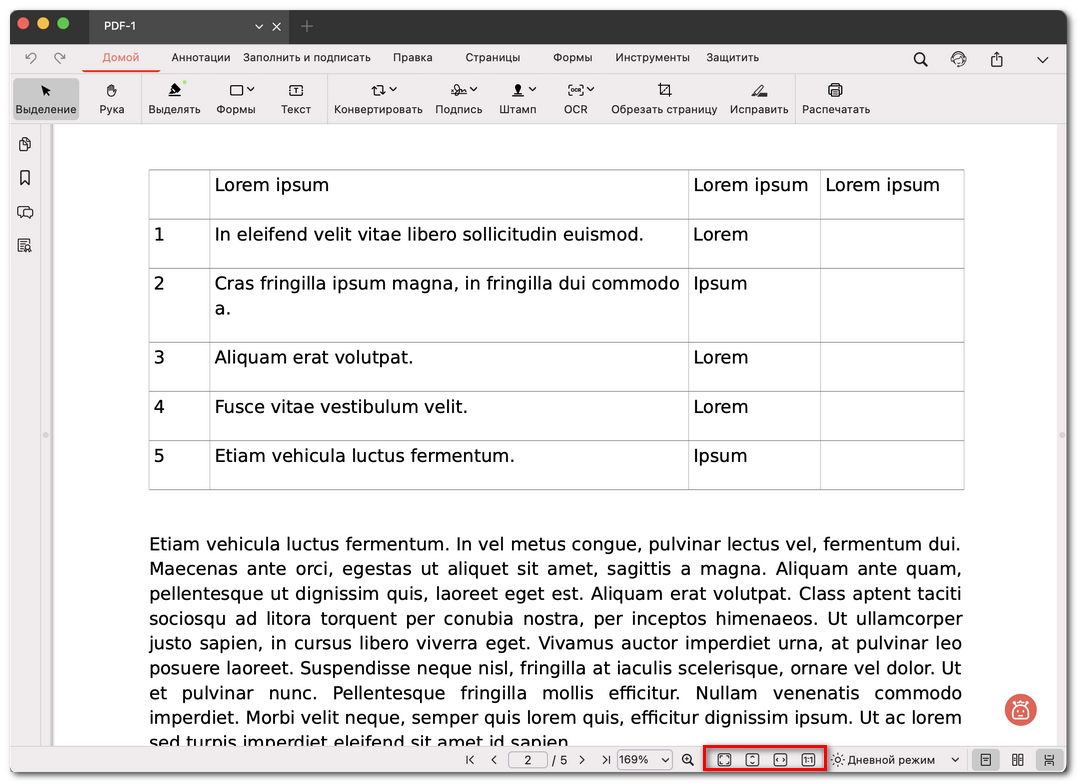Click Crop page (Обрезать страницу) tool
1078x783 pixels.
pos(664,98)
